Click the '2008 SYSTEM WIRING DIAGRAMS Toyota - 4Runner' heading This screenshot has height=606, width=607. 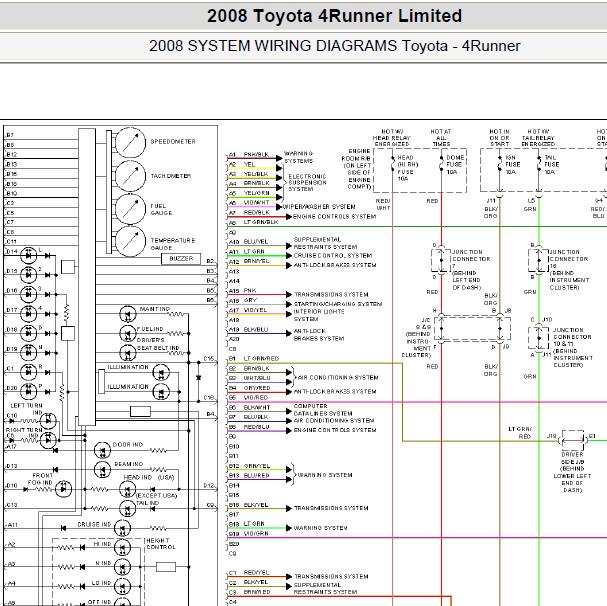[x=334, y=46]
